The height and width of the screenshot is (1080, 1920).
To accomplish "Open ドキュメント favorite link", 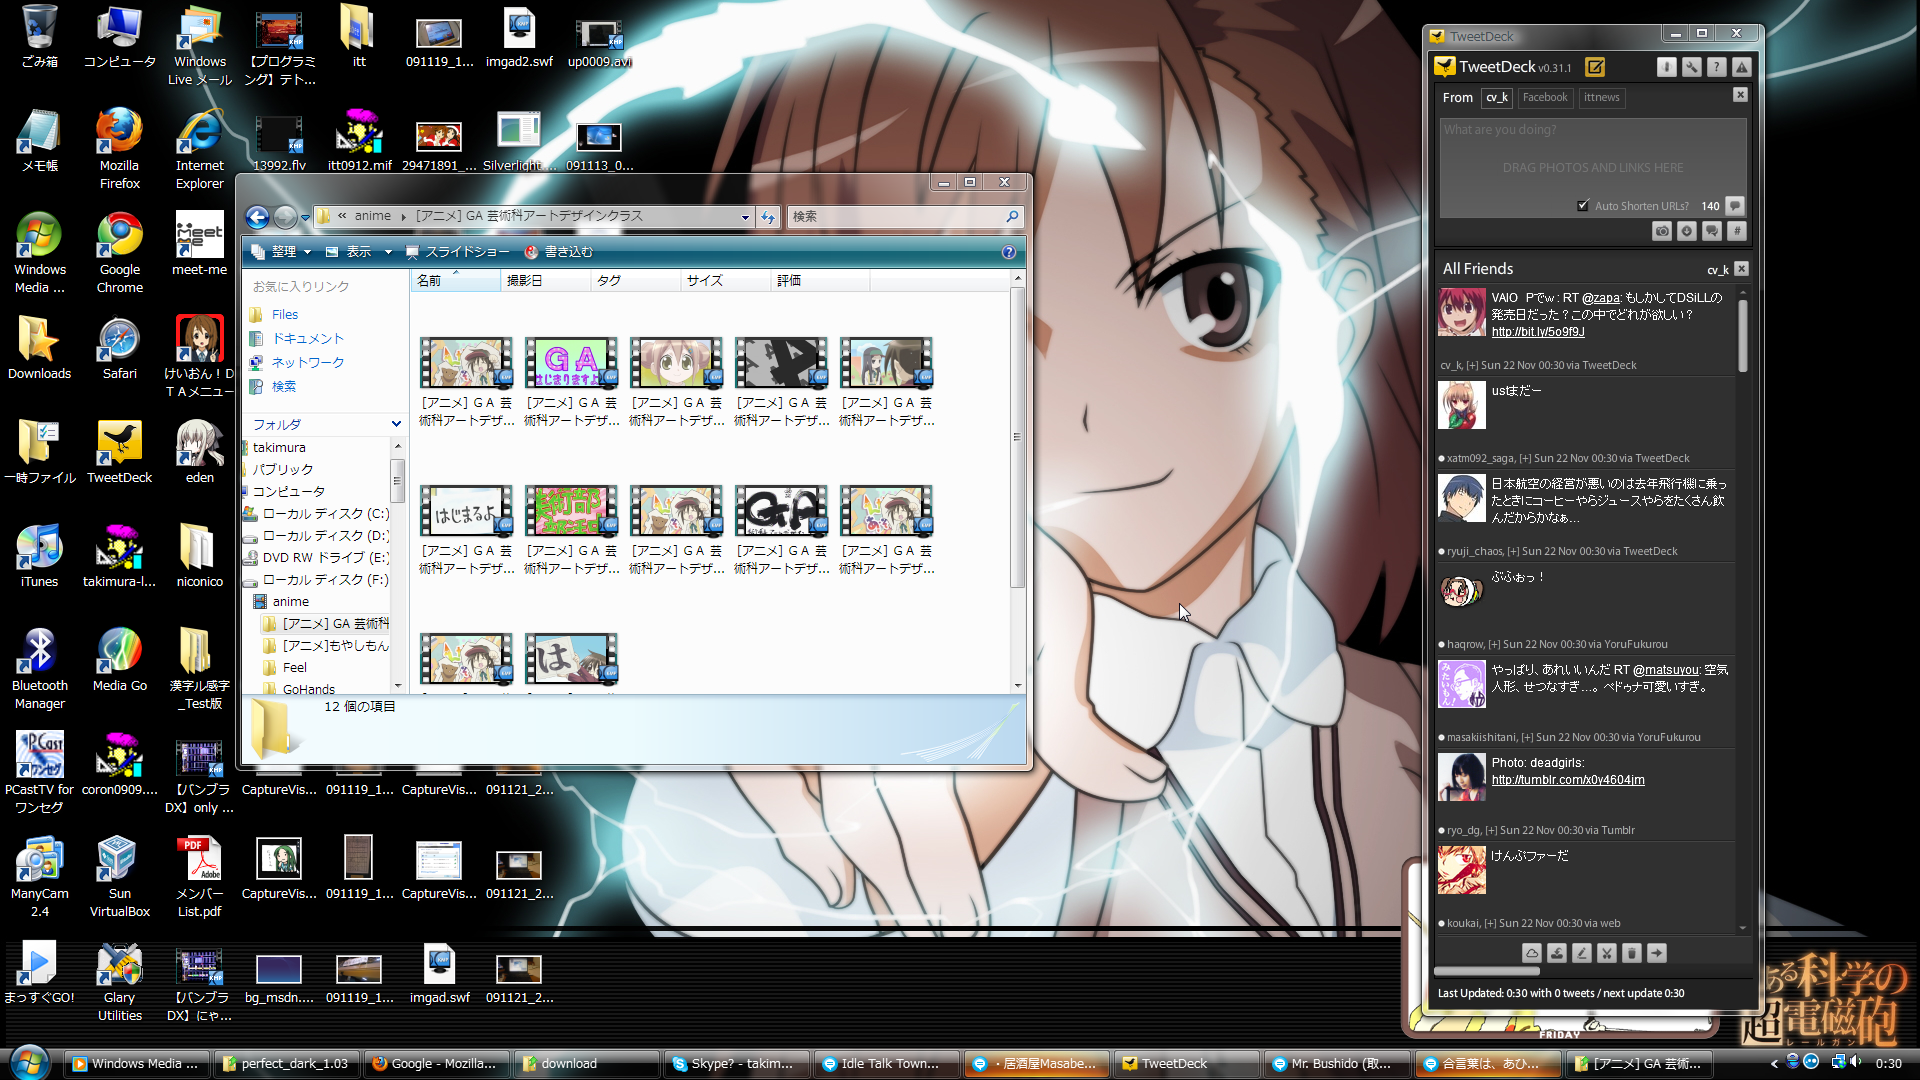I will [x=307, y=339].
